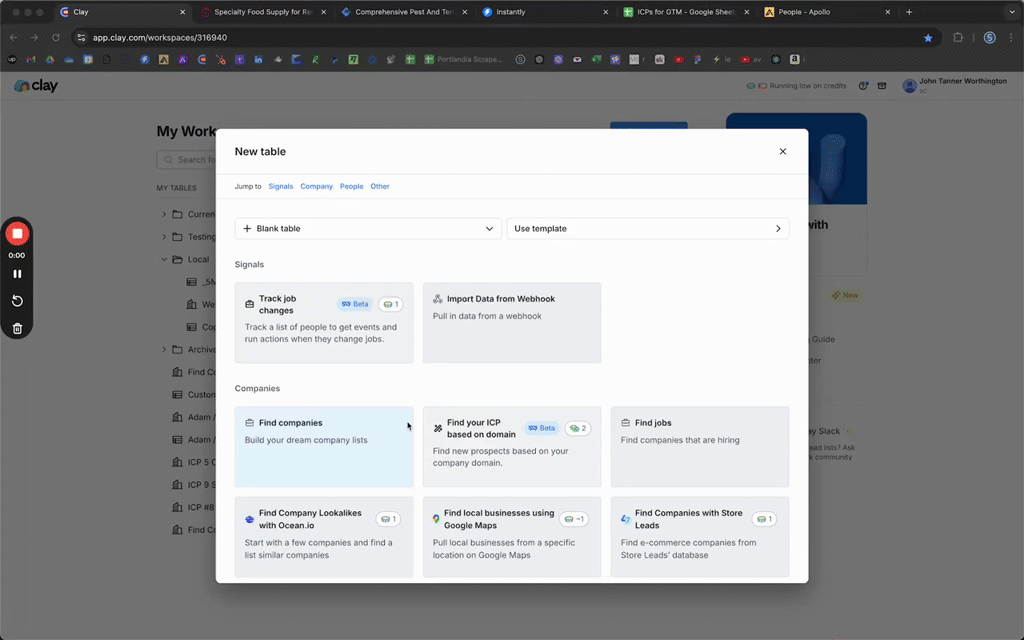
Task: Pause the screen recording
Action: pos(17,274)
